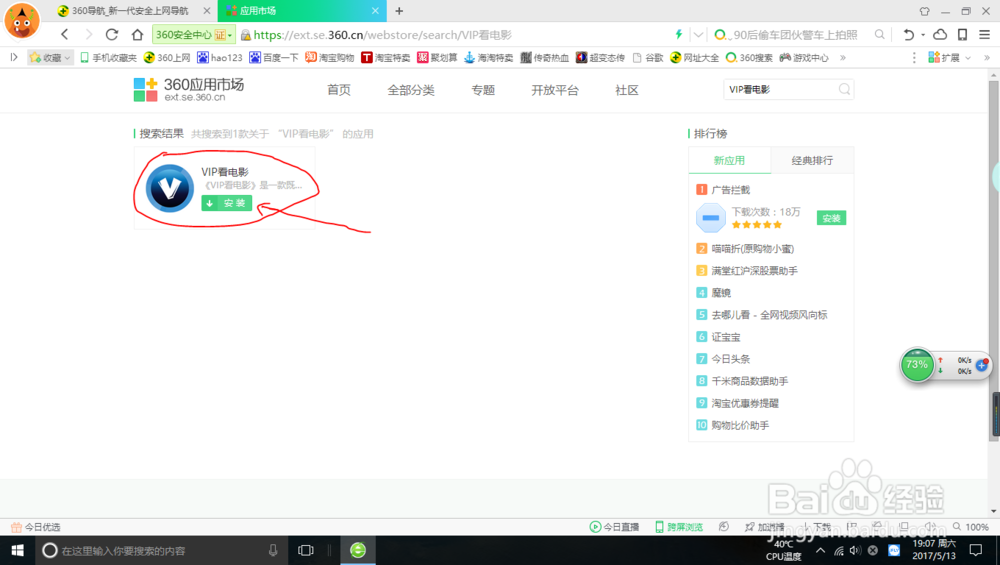
Task: Select the 新应用 ranking tab
Action: click(730, 160)
